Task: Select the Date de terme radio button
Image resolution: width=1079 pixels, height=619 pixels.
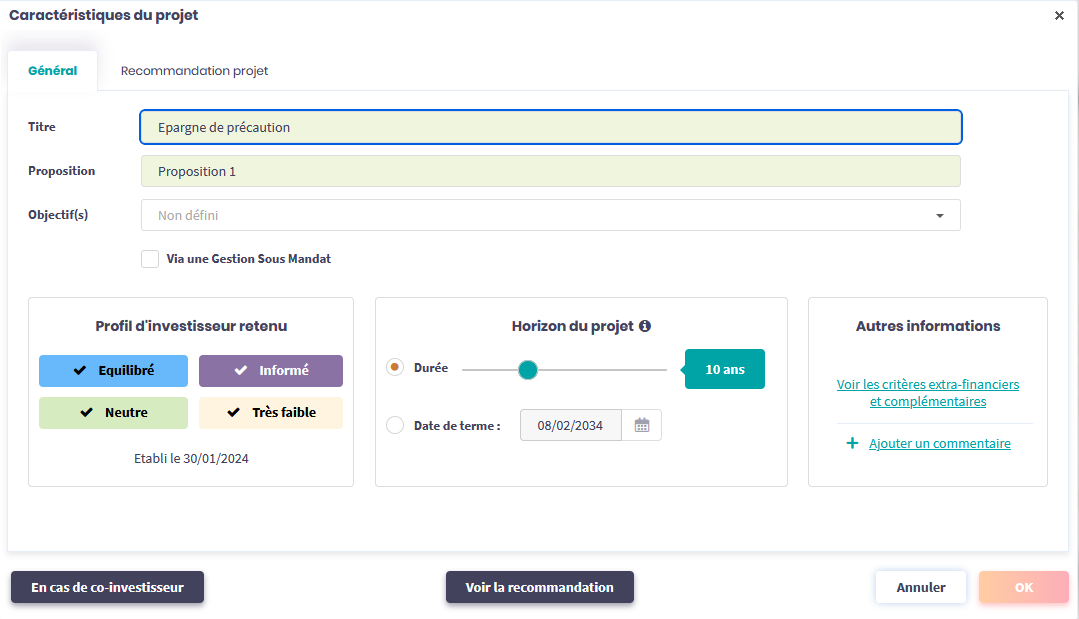Action: pos(395,426)
